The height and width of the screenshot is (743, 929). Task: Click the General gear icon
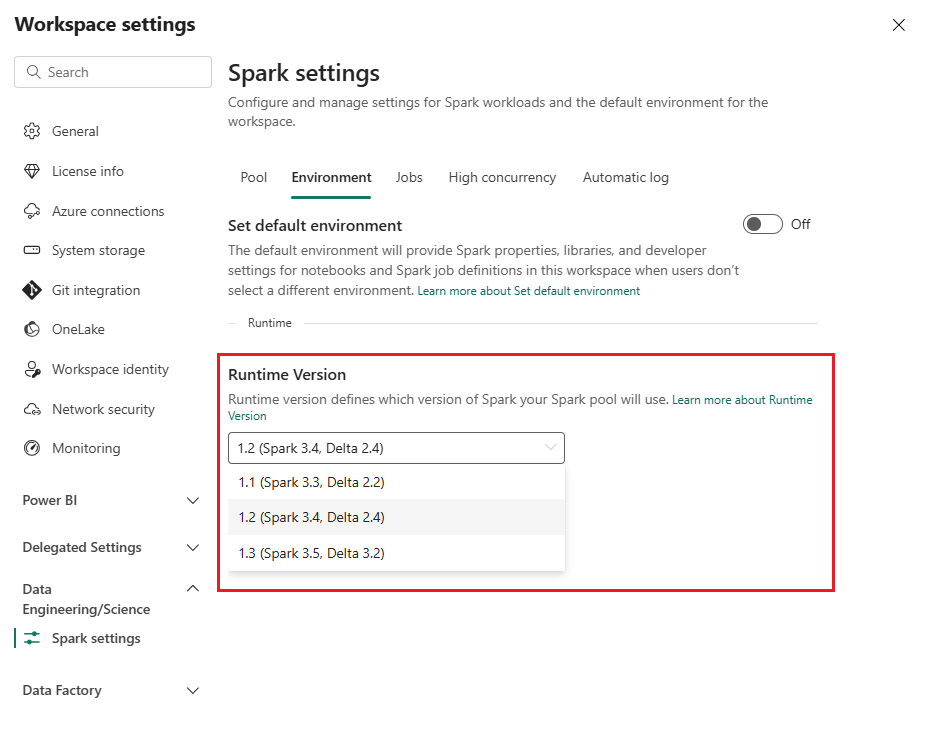pyautogui.click(x=32, y=131)
